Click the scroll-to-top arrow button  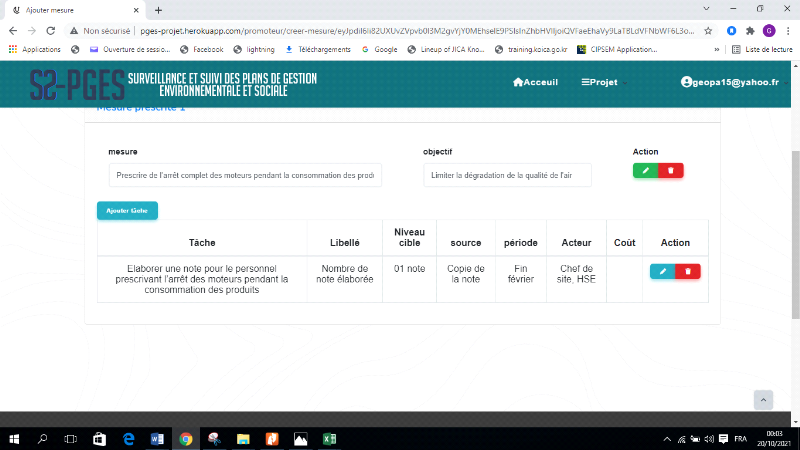tap(763, 400)
